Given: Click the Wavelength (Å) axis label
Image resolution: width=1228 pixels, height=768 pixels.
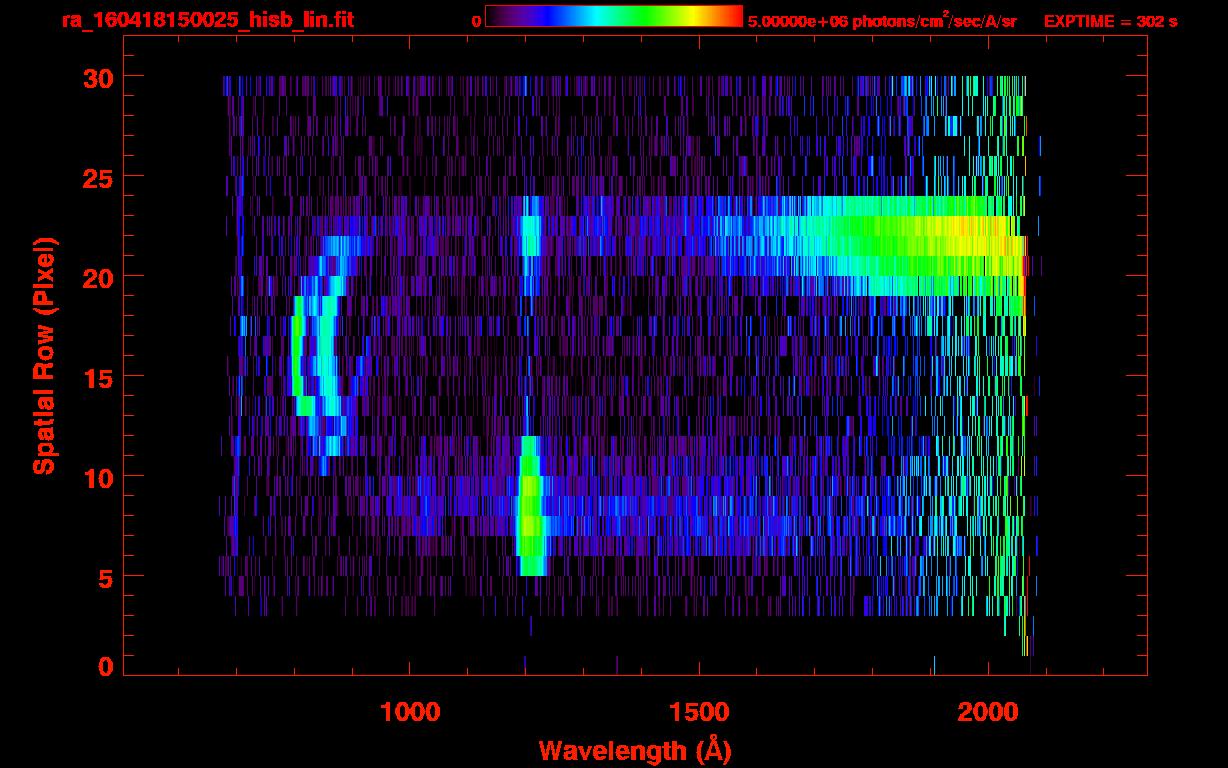Looking at the screenshot, I should pyautogui.click(x=629, y=750).
